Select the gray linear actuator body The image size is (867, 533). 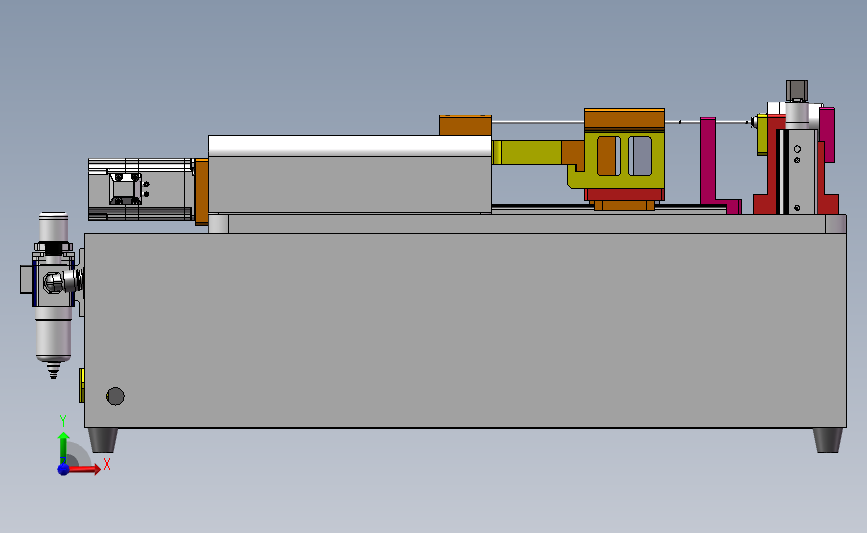pos(349,185)
